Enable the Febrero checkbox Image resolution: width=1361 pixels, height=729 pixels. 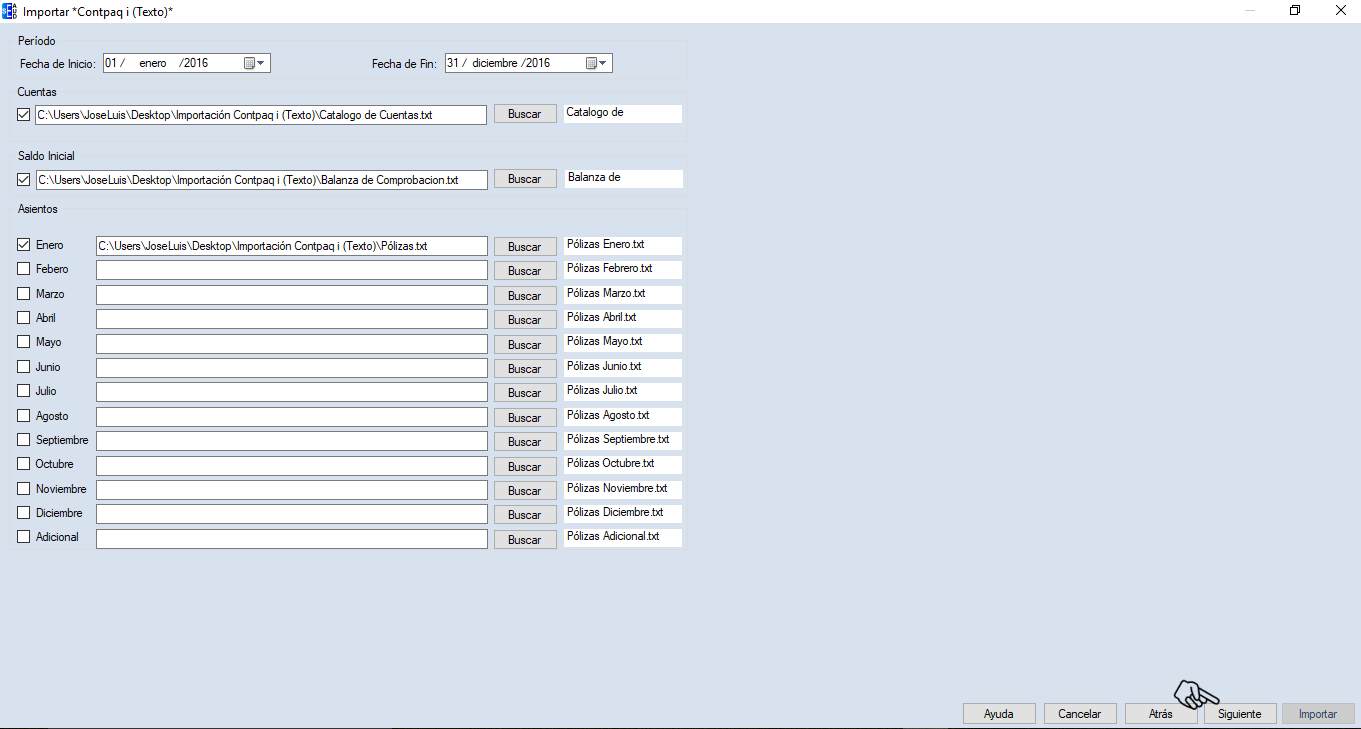[x=24, y=270]
